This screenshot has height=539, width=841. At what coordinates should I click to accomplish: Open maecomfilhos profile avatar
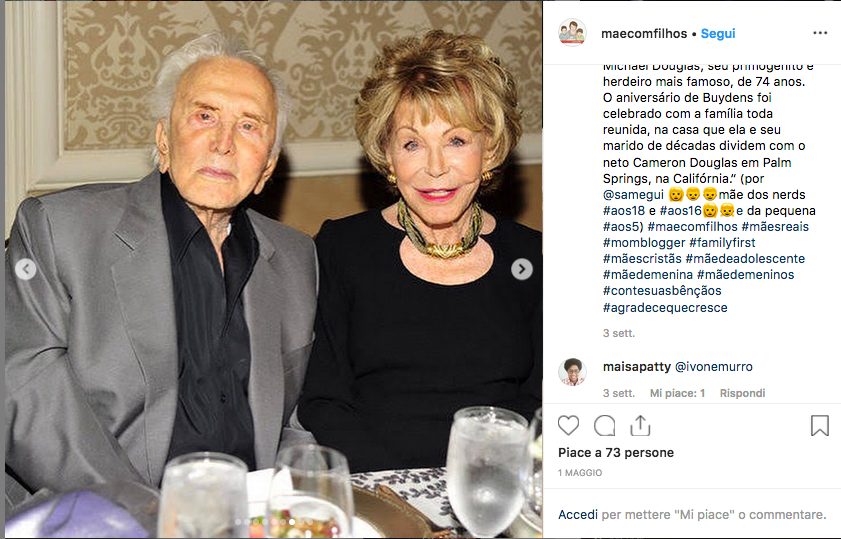pos(572,33)
